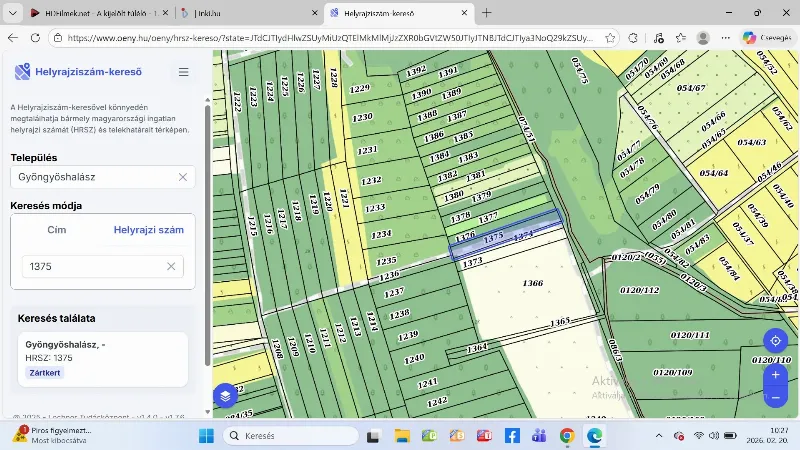Clear the Gyöngyöshalász település field

[183, 177]
